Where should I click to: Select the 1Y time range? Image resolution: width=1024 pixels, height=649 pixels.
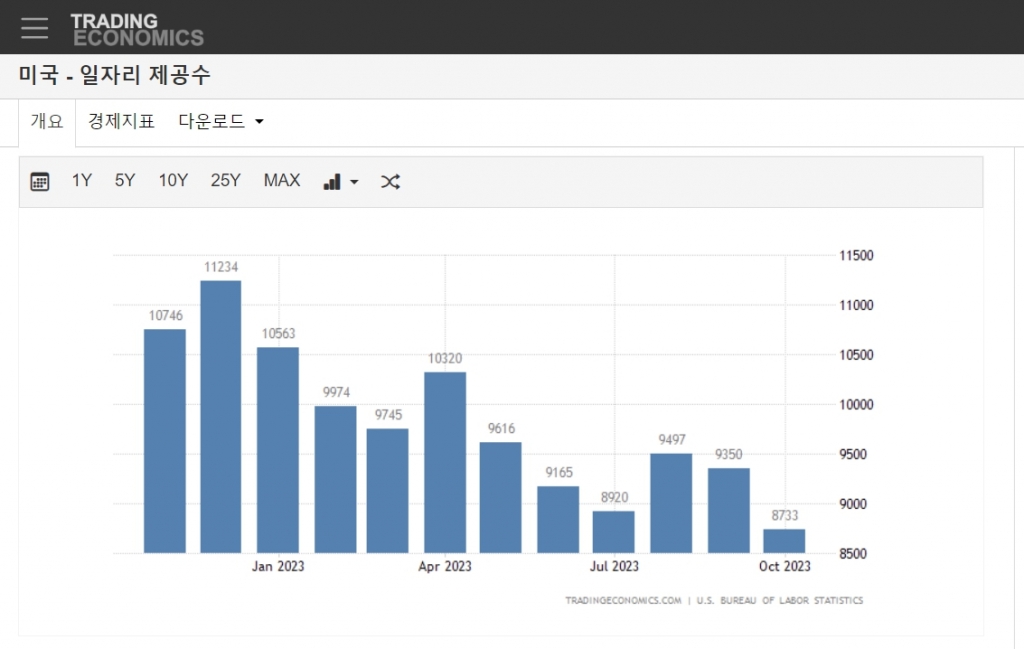[82, 181]
